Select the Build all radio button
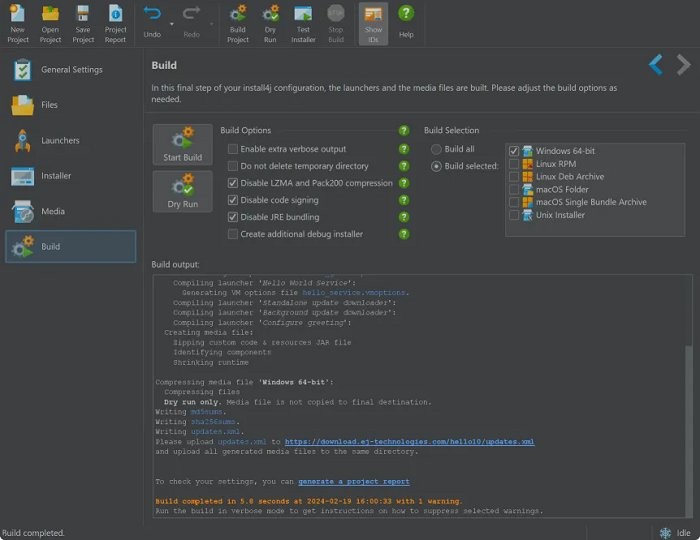Screen dimensions: 700x540 [436, 149]
